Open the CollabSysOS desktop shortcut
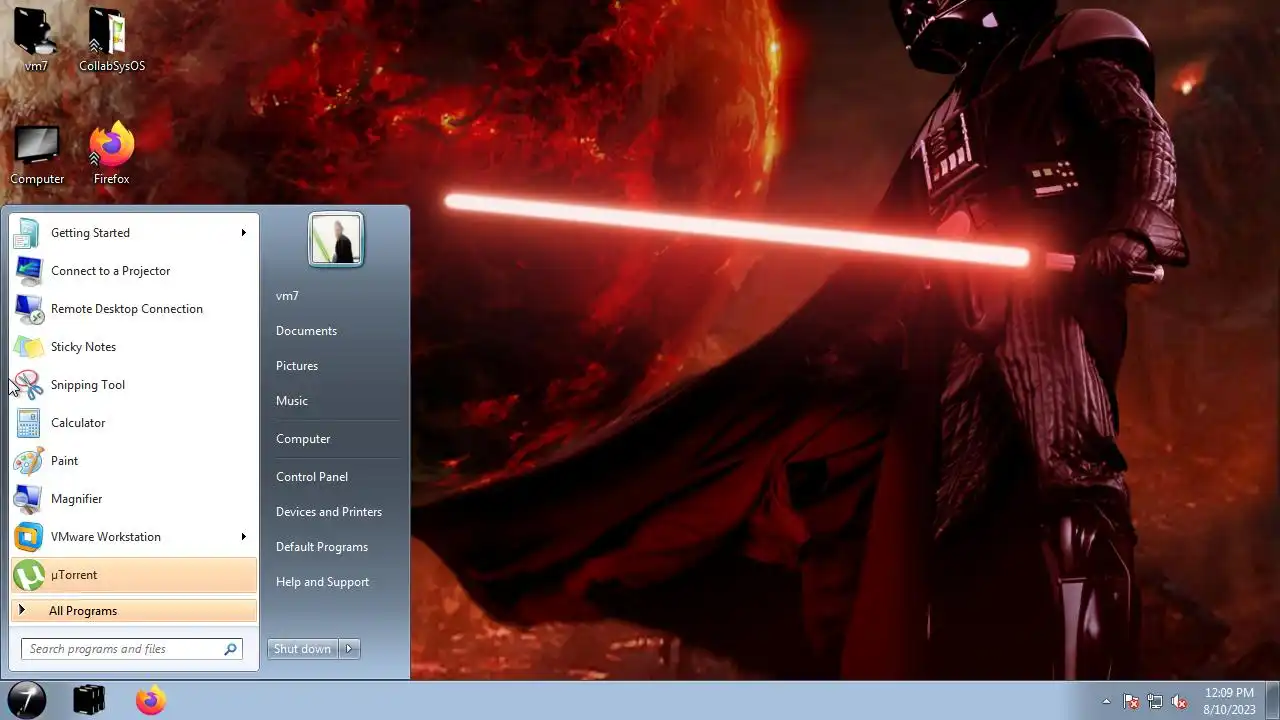Screen dimensions: 1280x720 point(112,40)
